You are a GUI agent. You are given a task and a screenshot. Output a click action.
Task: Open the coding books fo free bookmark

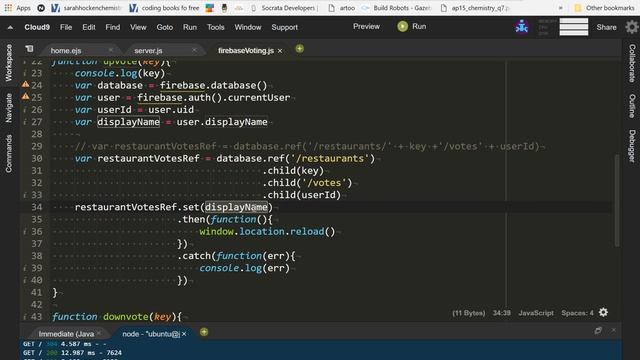(164, 8)
